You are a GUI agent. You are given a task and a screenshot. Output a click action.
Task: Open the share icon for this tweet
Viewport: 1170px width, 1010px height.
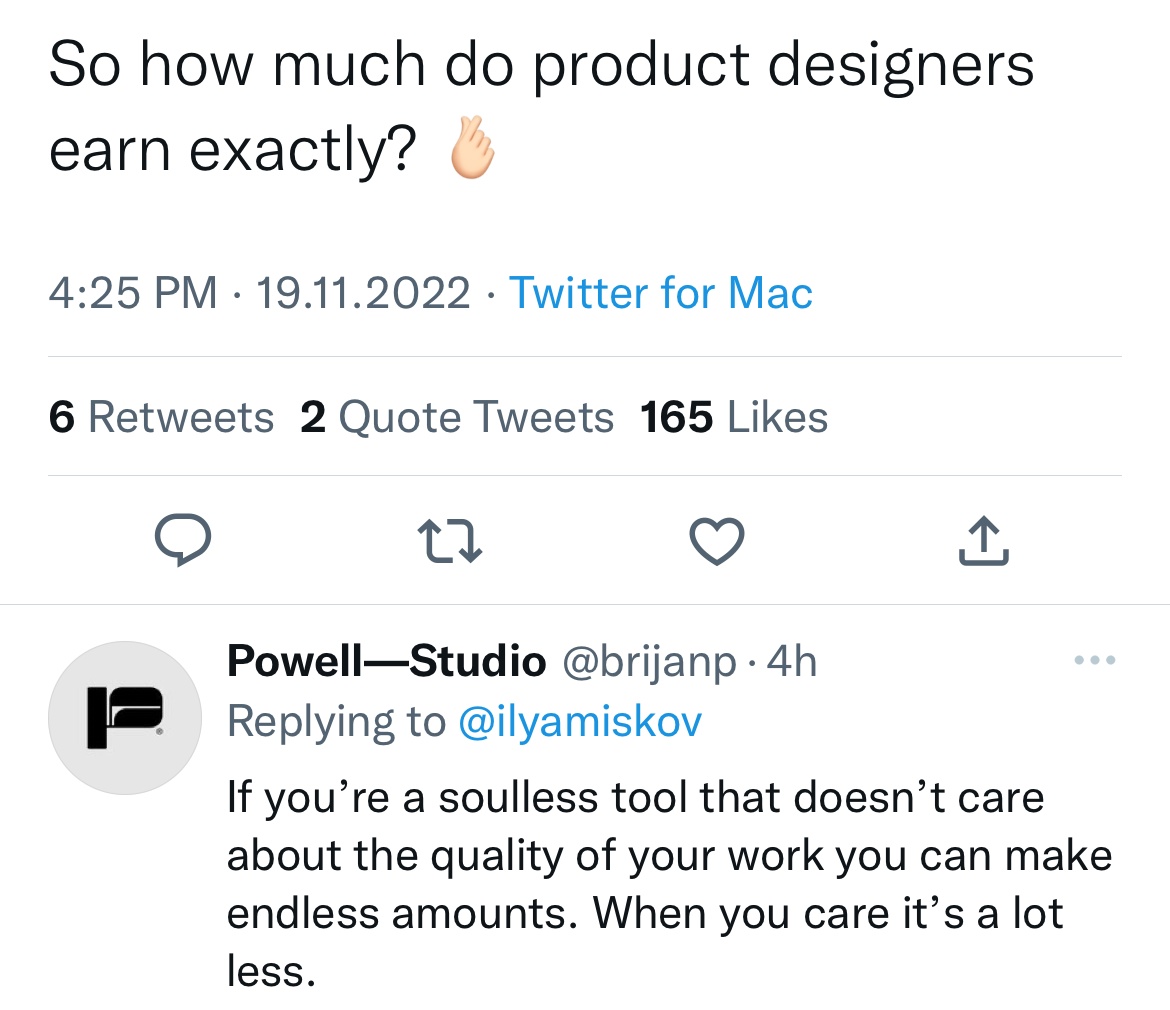[983, 540]
